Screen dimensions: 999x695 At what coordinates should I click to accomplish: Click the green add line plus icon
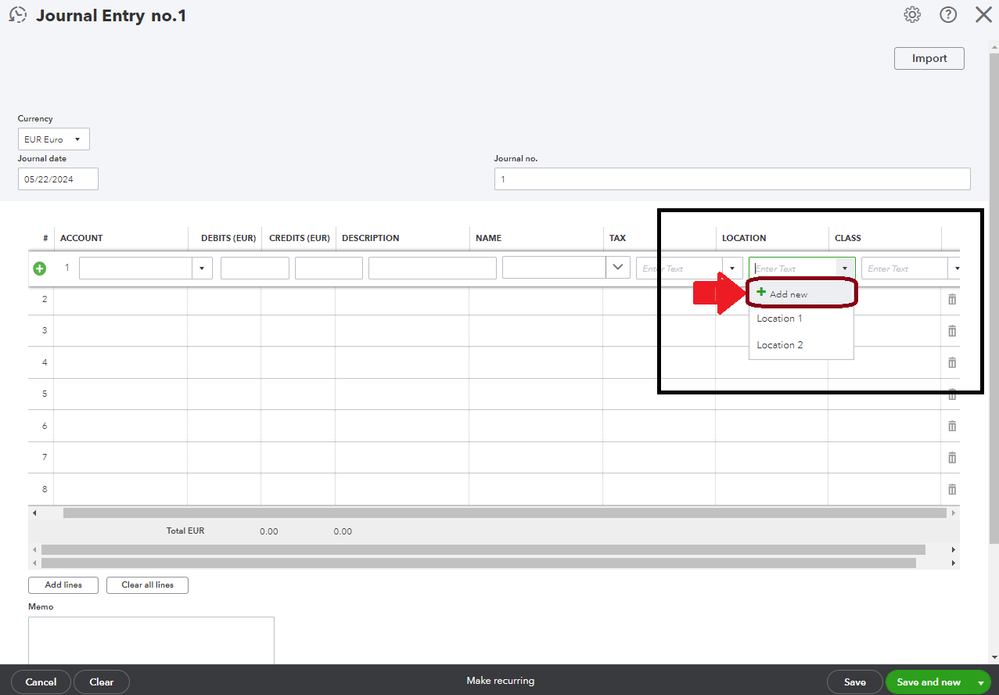40,268
